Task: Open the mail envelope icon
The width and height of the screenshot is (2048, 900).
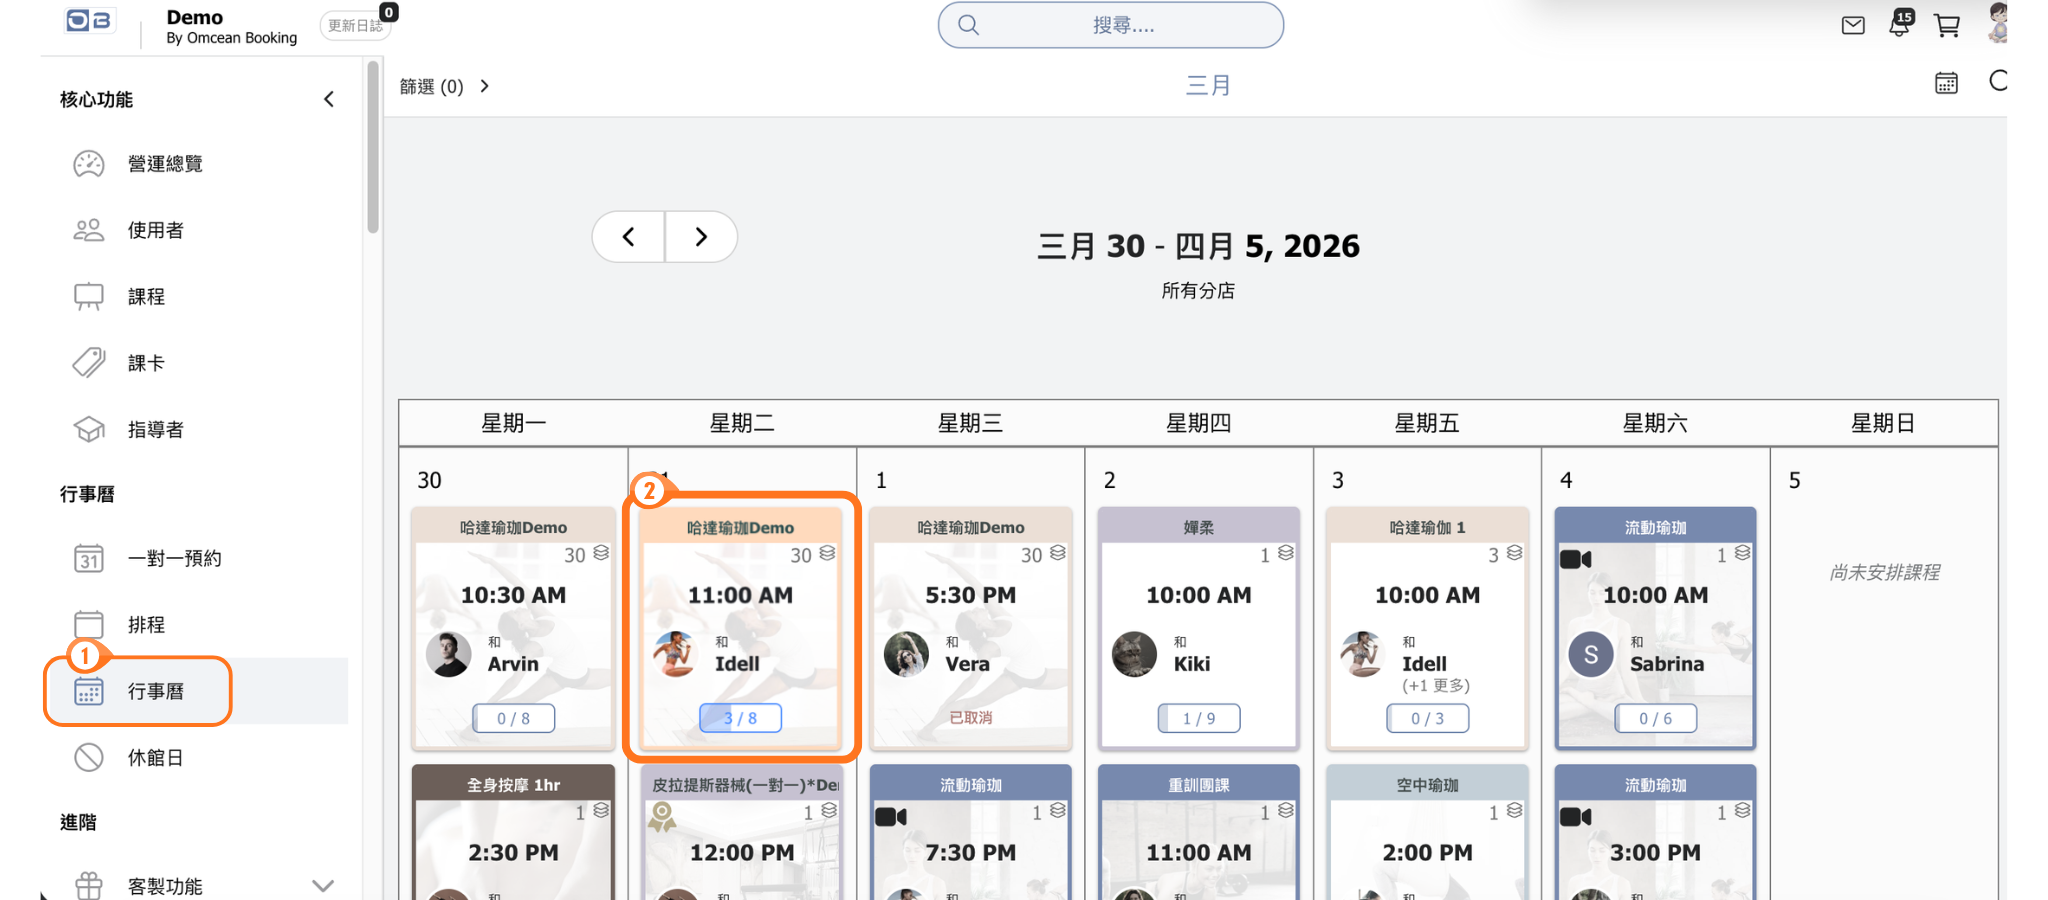Action: click(x=1852, y=25)
